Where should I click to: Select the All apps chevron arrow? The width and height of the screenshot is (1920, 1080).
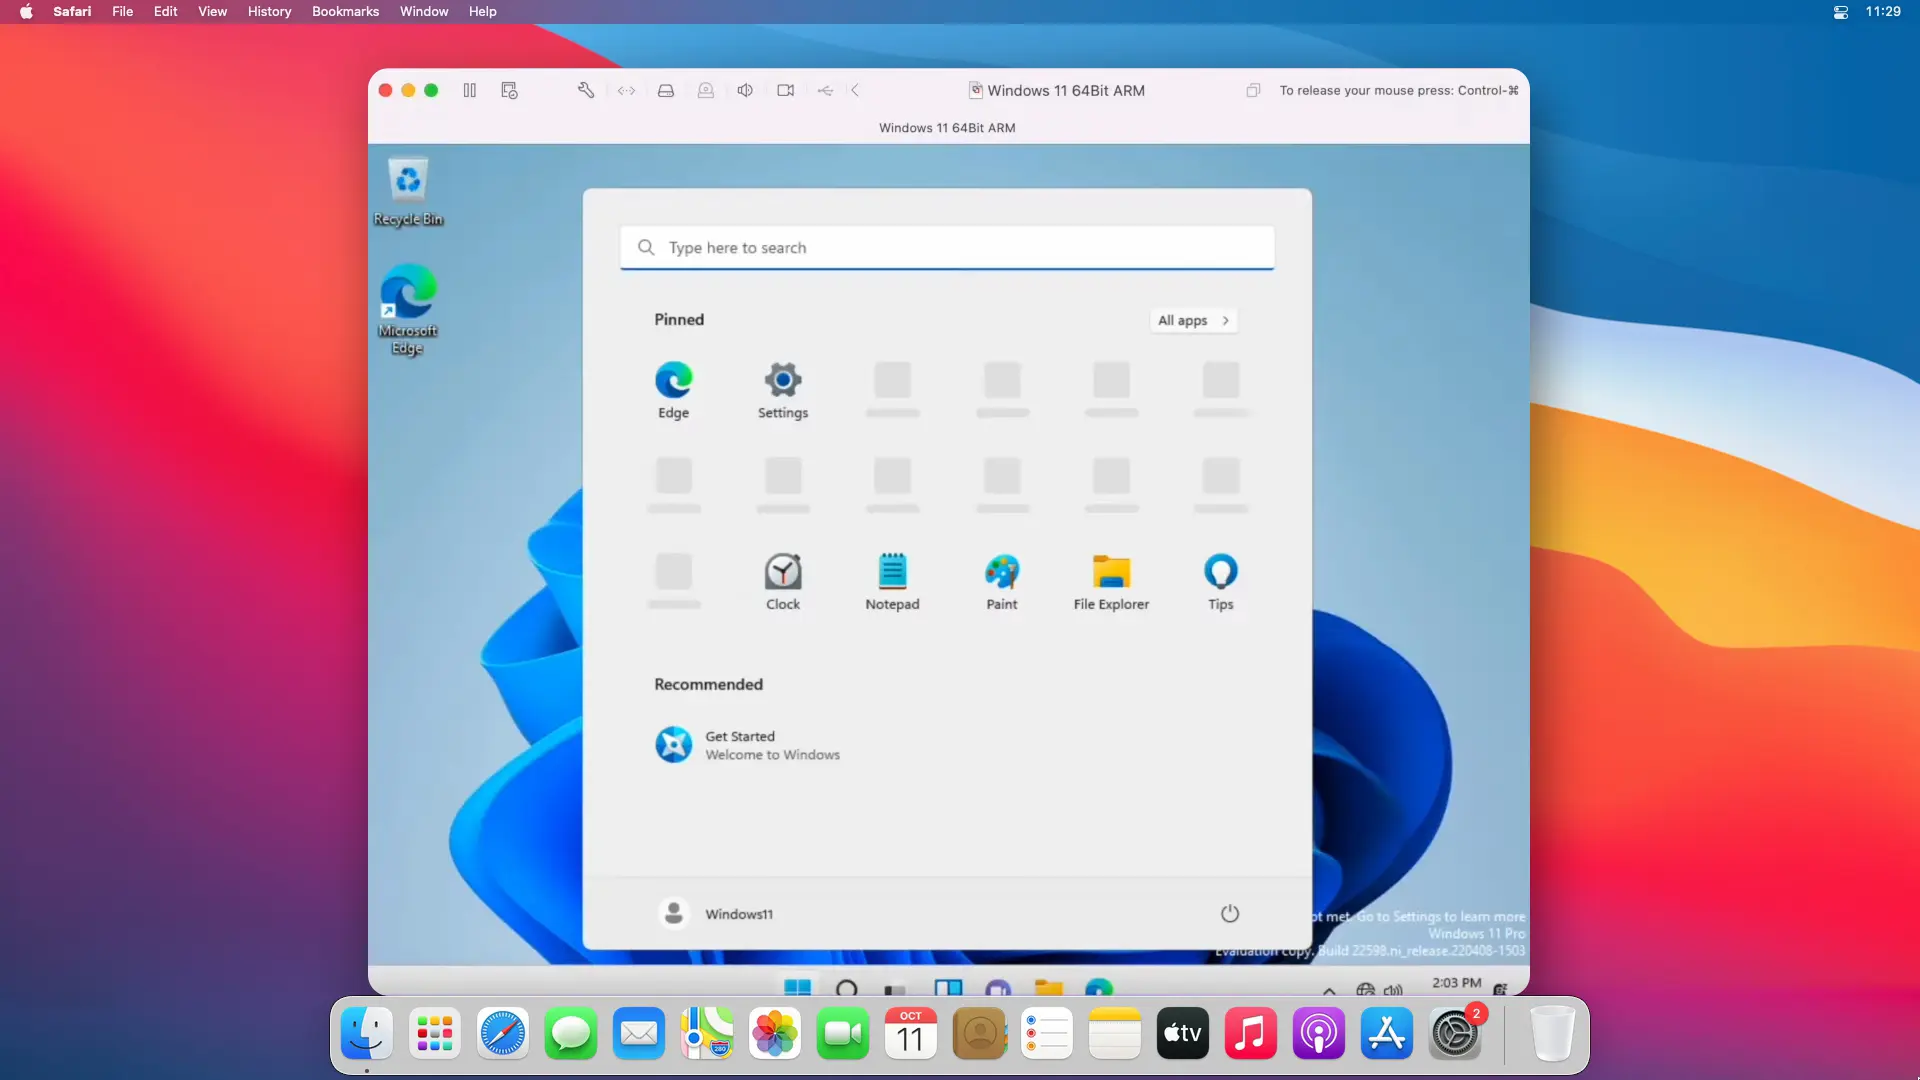point(1225,319)
